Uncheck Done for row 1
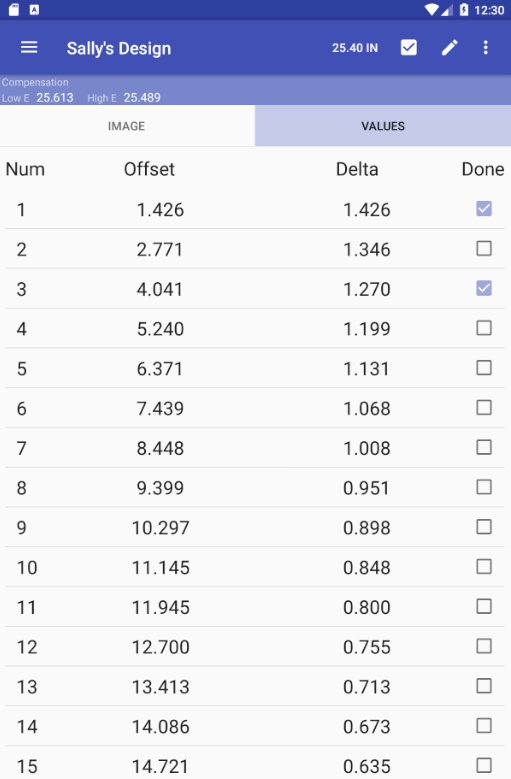Screen dimensions: 511x779 point(484,209)
